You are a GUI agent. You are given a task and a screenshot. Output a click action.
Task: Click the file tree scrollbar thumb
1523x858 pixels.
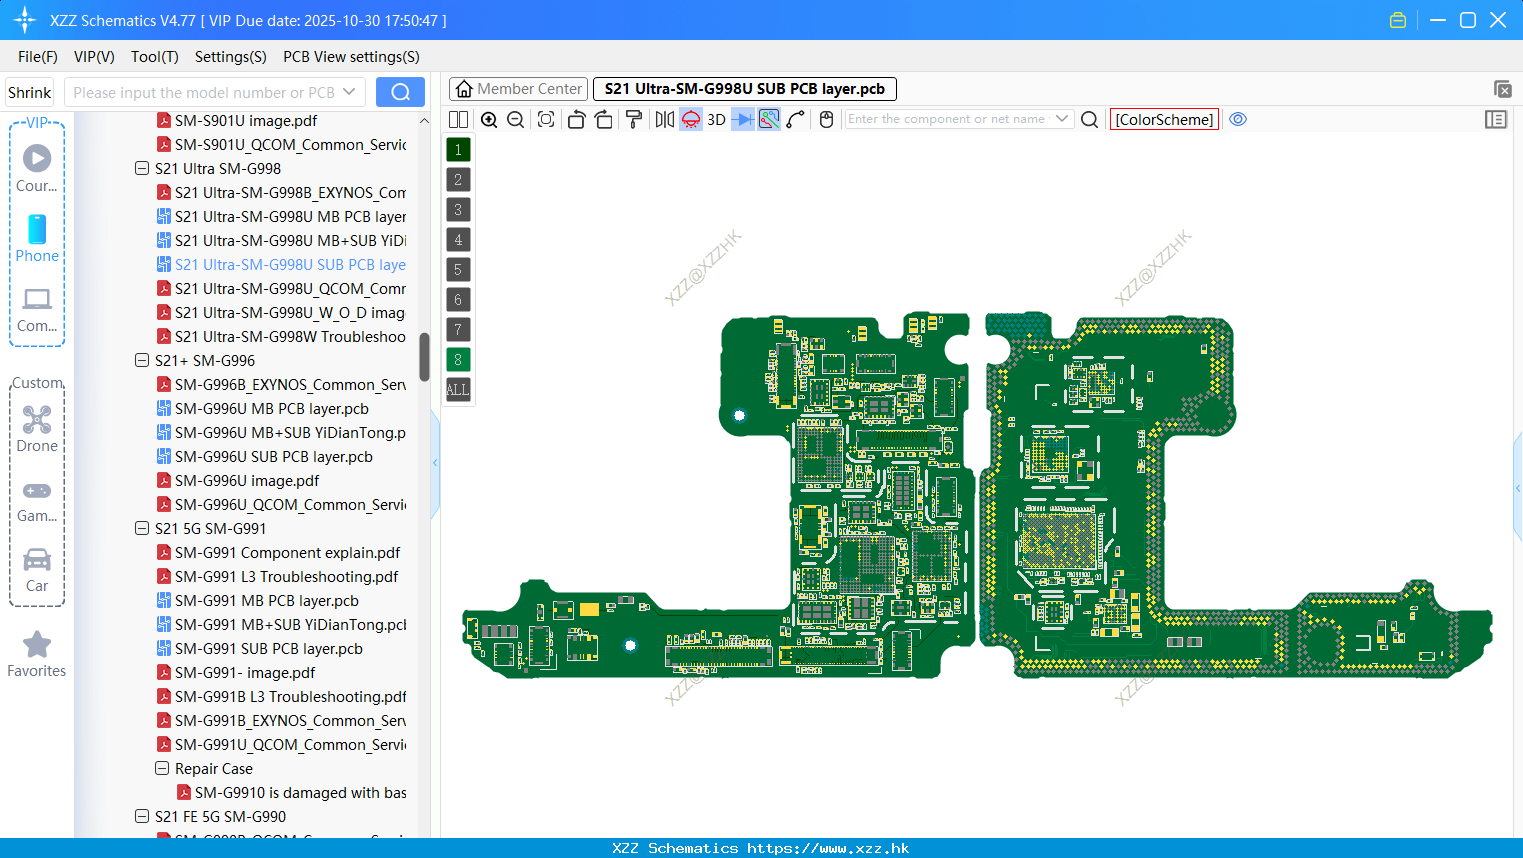point(424,357)
